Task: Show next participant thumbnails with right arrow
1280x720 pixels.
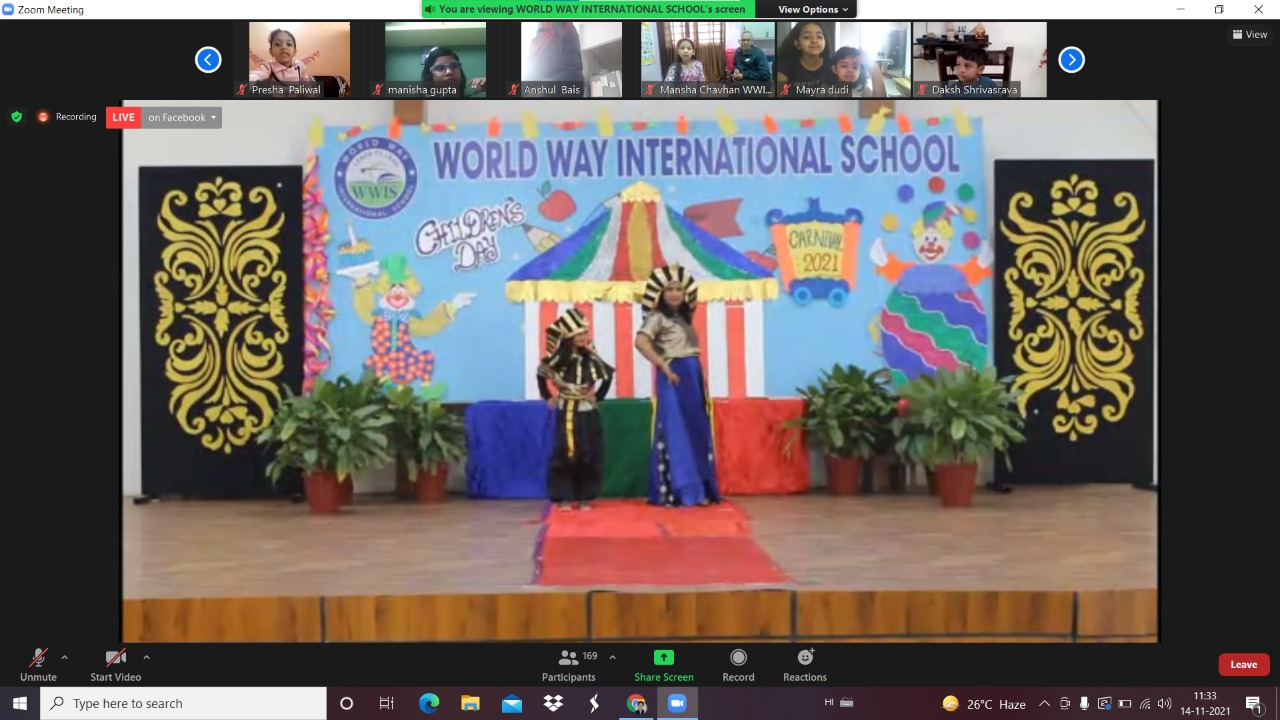Action: 1071,60
